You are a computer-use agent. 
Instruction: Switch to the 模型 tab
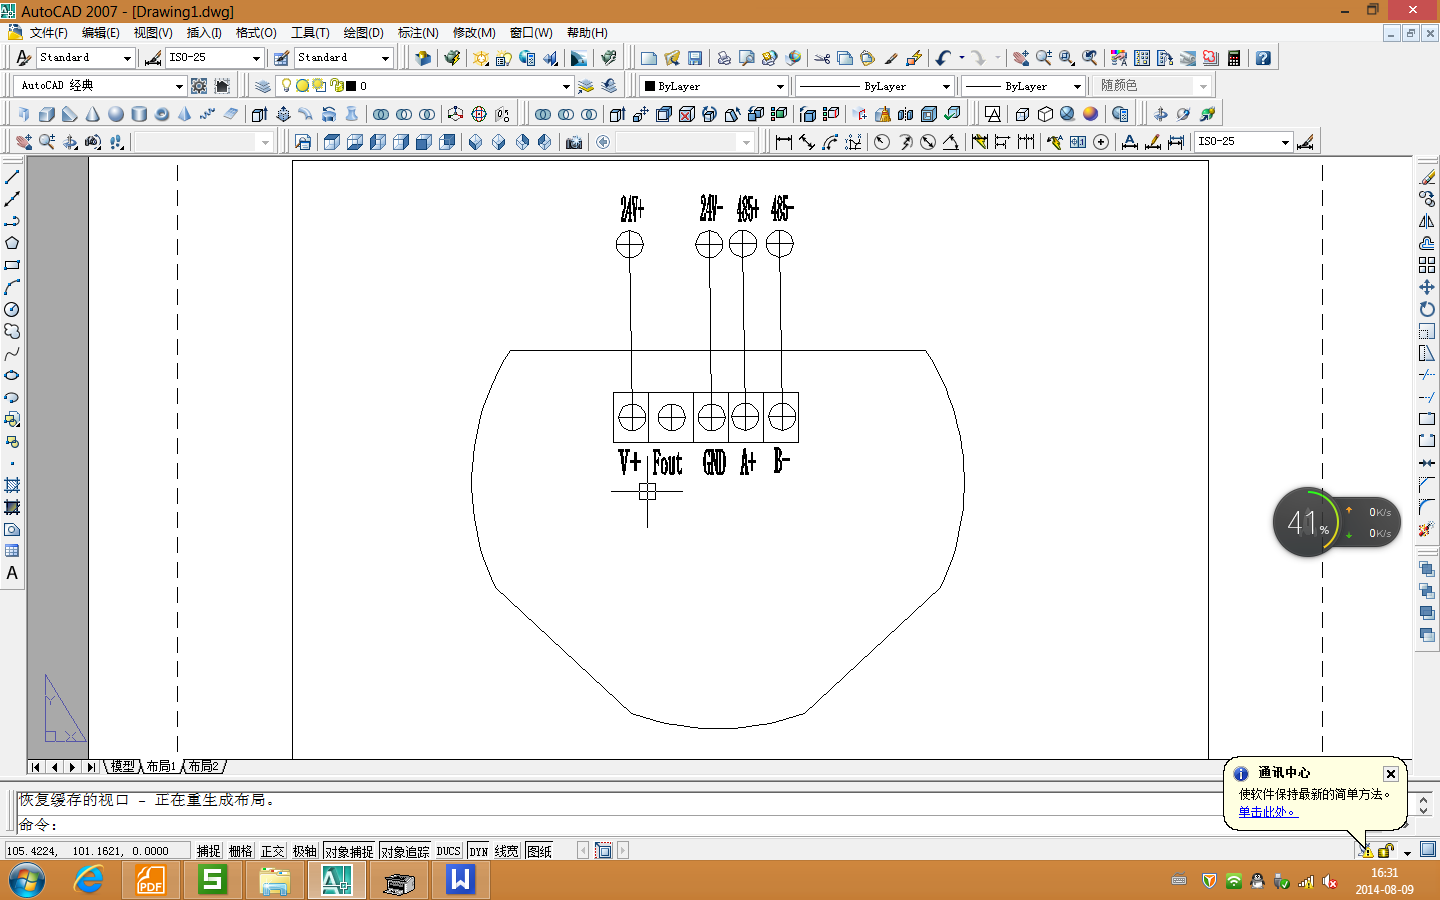122,767
